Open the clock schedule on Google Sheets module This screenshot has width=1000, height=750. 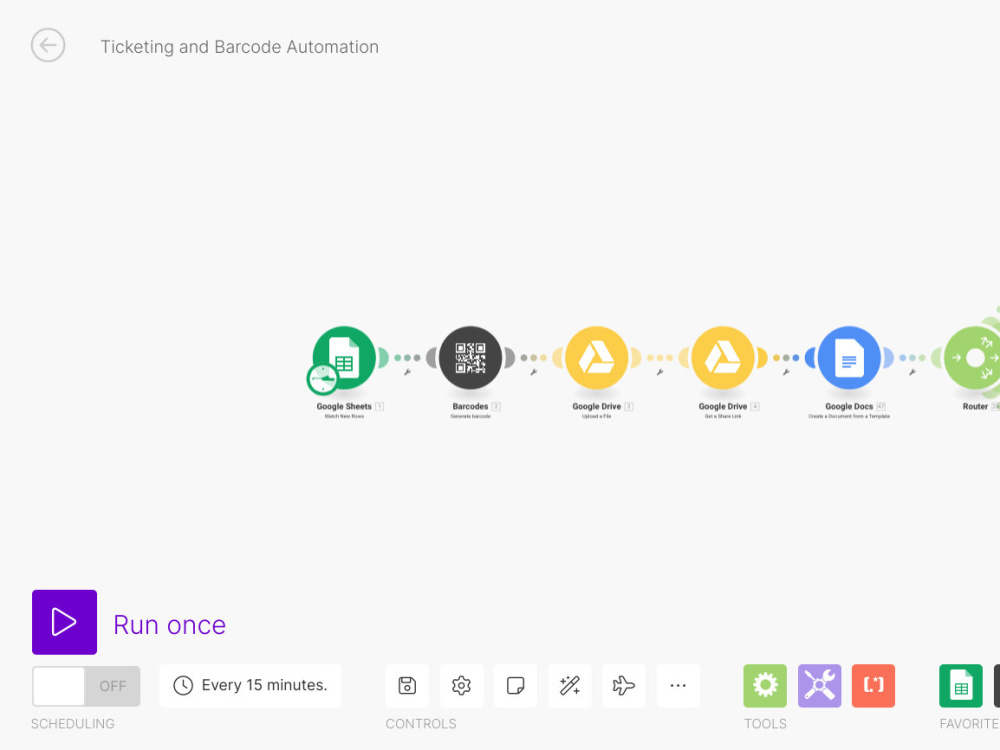pyautogui.click(x=323, y=379)
